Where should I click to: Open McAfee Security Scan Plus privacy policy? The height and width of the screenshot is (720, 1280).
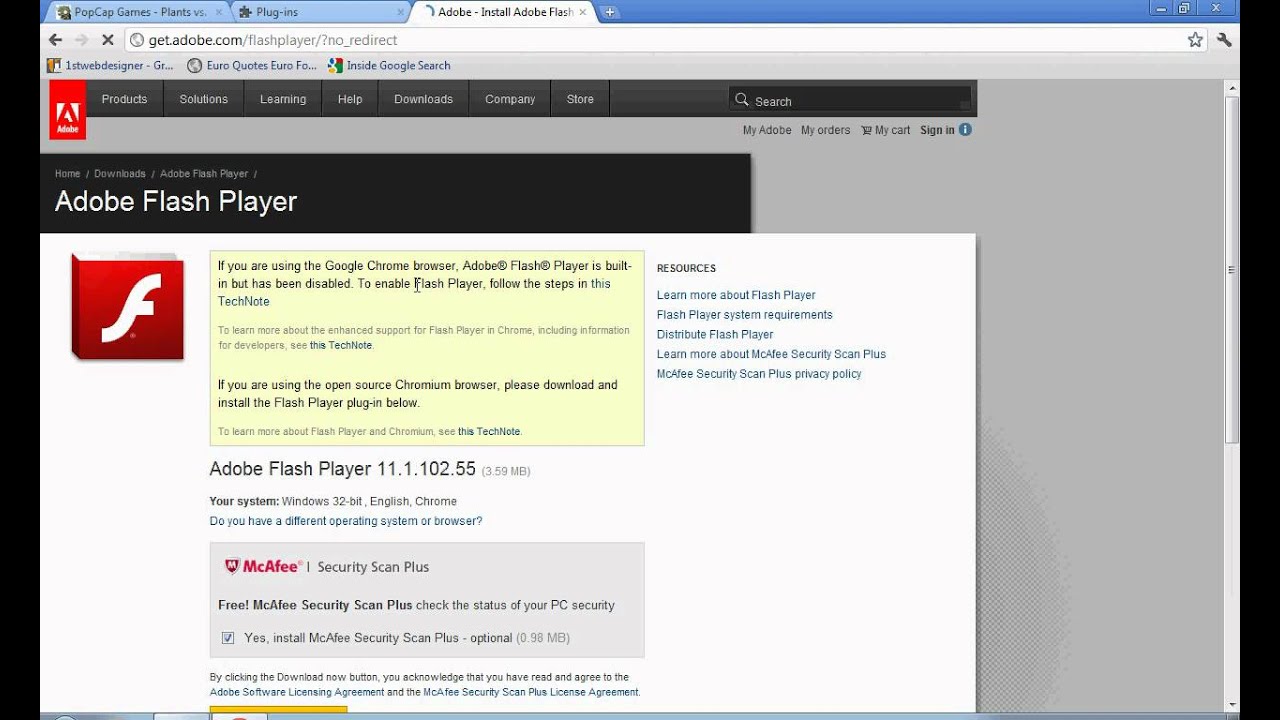759,374
